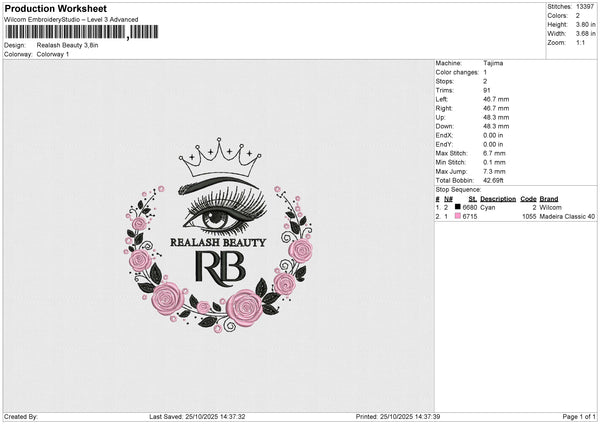Viewport: 600px width, 424px height.
Task: Click the EndX value '0.00 in'
Action: pos(493,135)
